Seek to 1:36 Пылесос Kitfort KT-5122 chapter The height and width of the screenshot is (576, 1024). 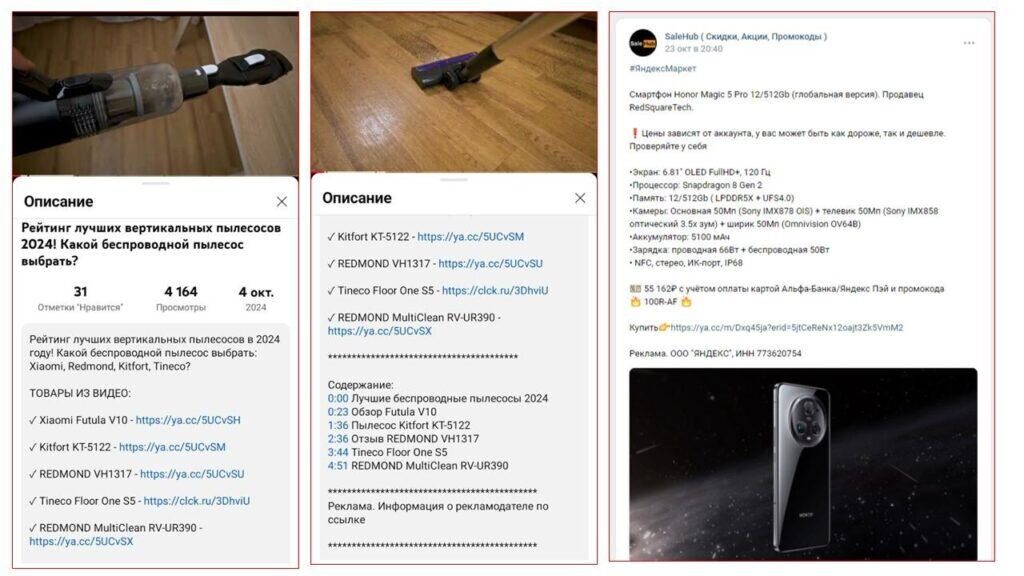(x=338, y=425)
